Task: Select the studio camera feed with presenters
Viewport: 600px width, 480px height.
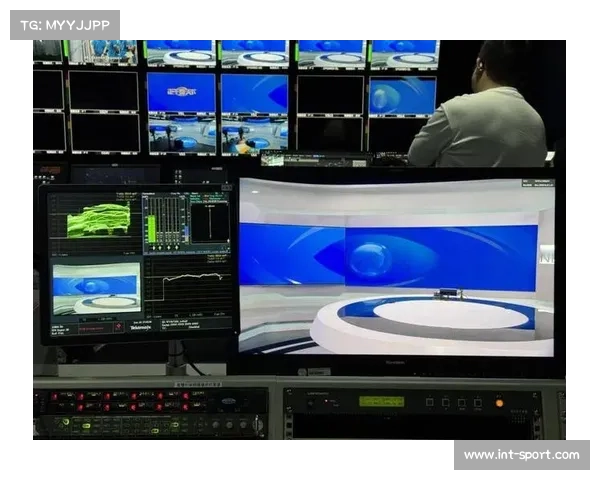Action: point(182,136)
